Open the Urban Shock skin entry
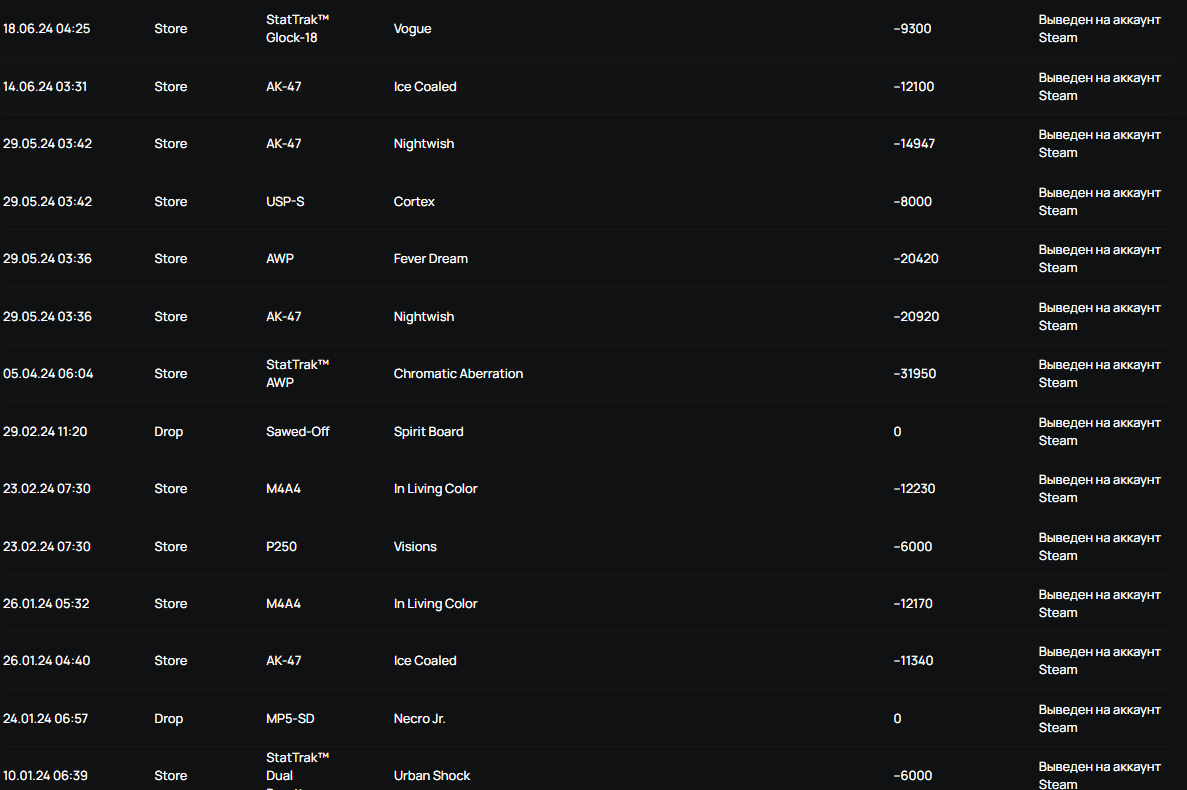This screenshot has width=1187, height=790. coord(431,776)
